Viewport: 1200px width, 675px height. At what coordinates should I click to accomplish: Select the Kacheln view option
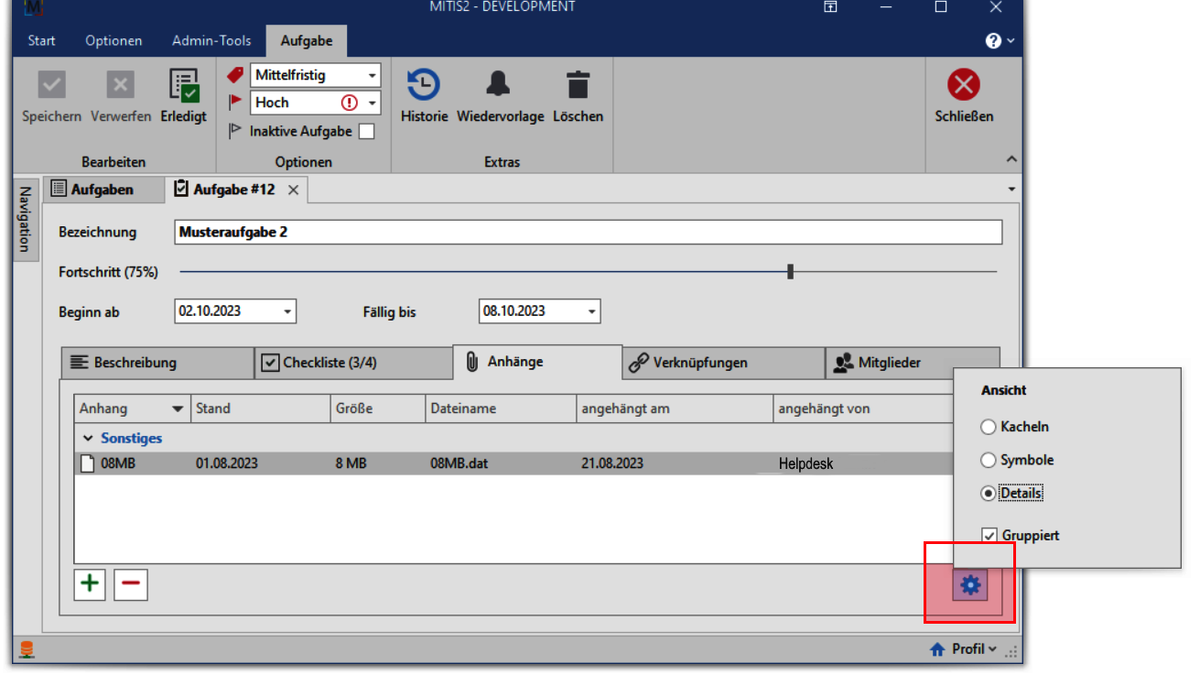[989, 427]
